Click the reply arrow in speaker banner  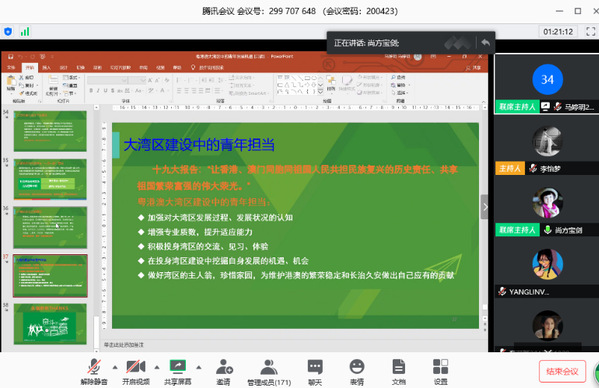pos(486,42)
